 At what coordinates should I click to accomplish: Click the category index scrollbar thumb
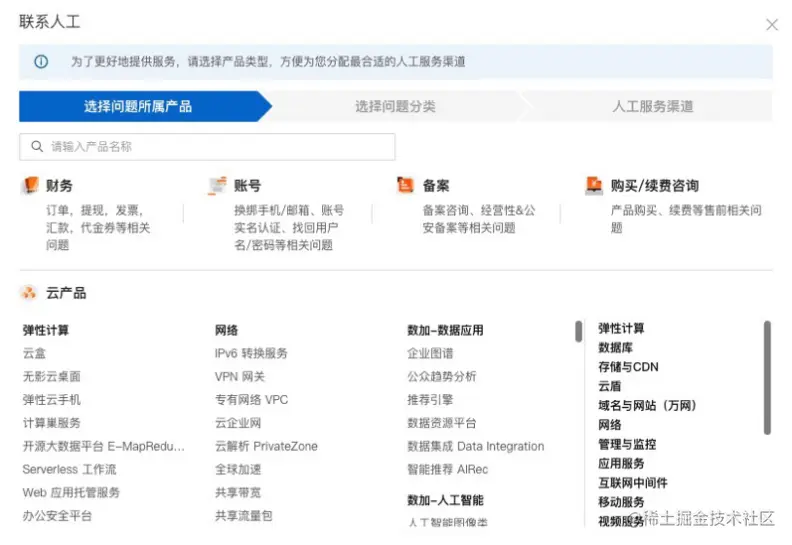tap(767, 377)
